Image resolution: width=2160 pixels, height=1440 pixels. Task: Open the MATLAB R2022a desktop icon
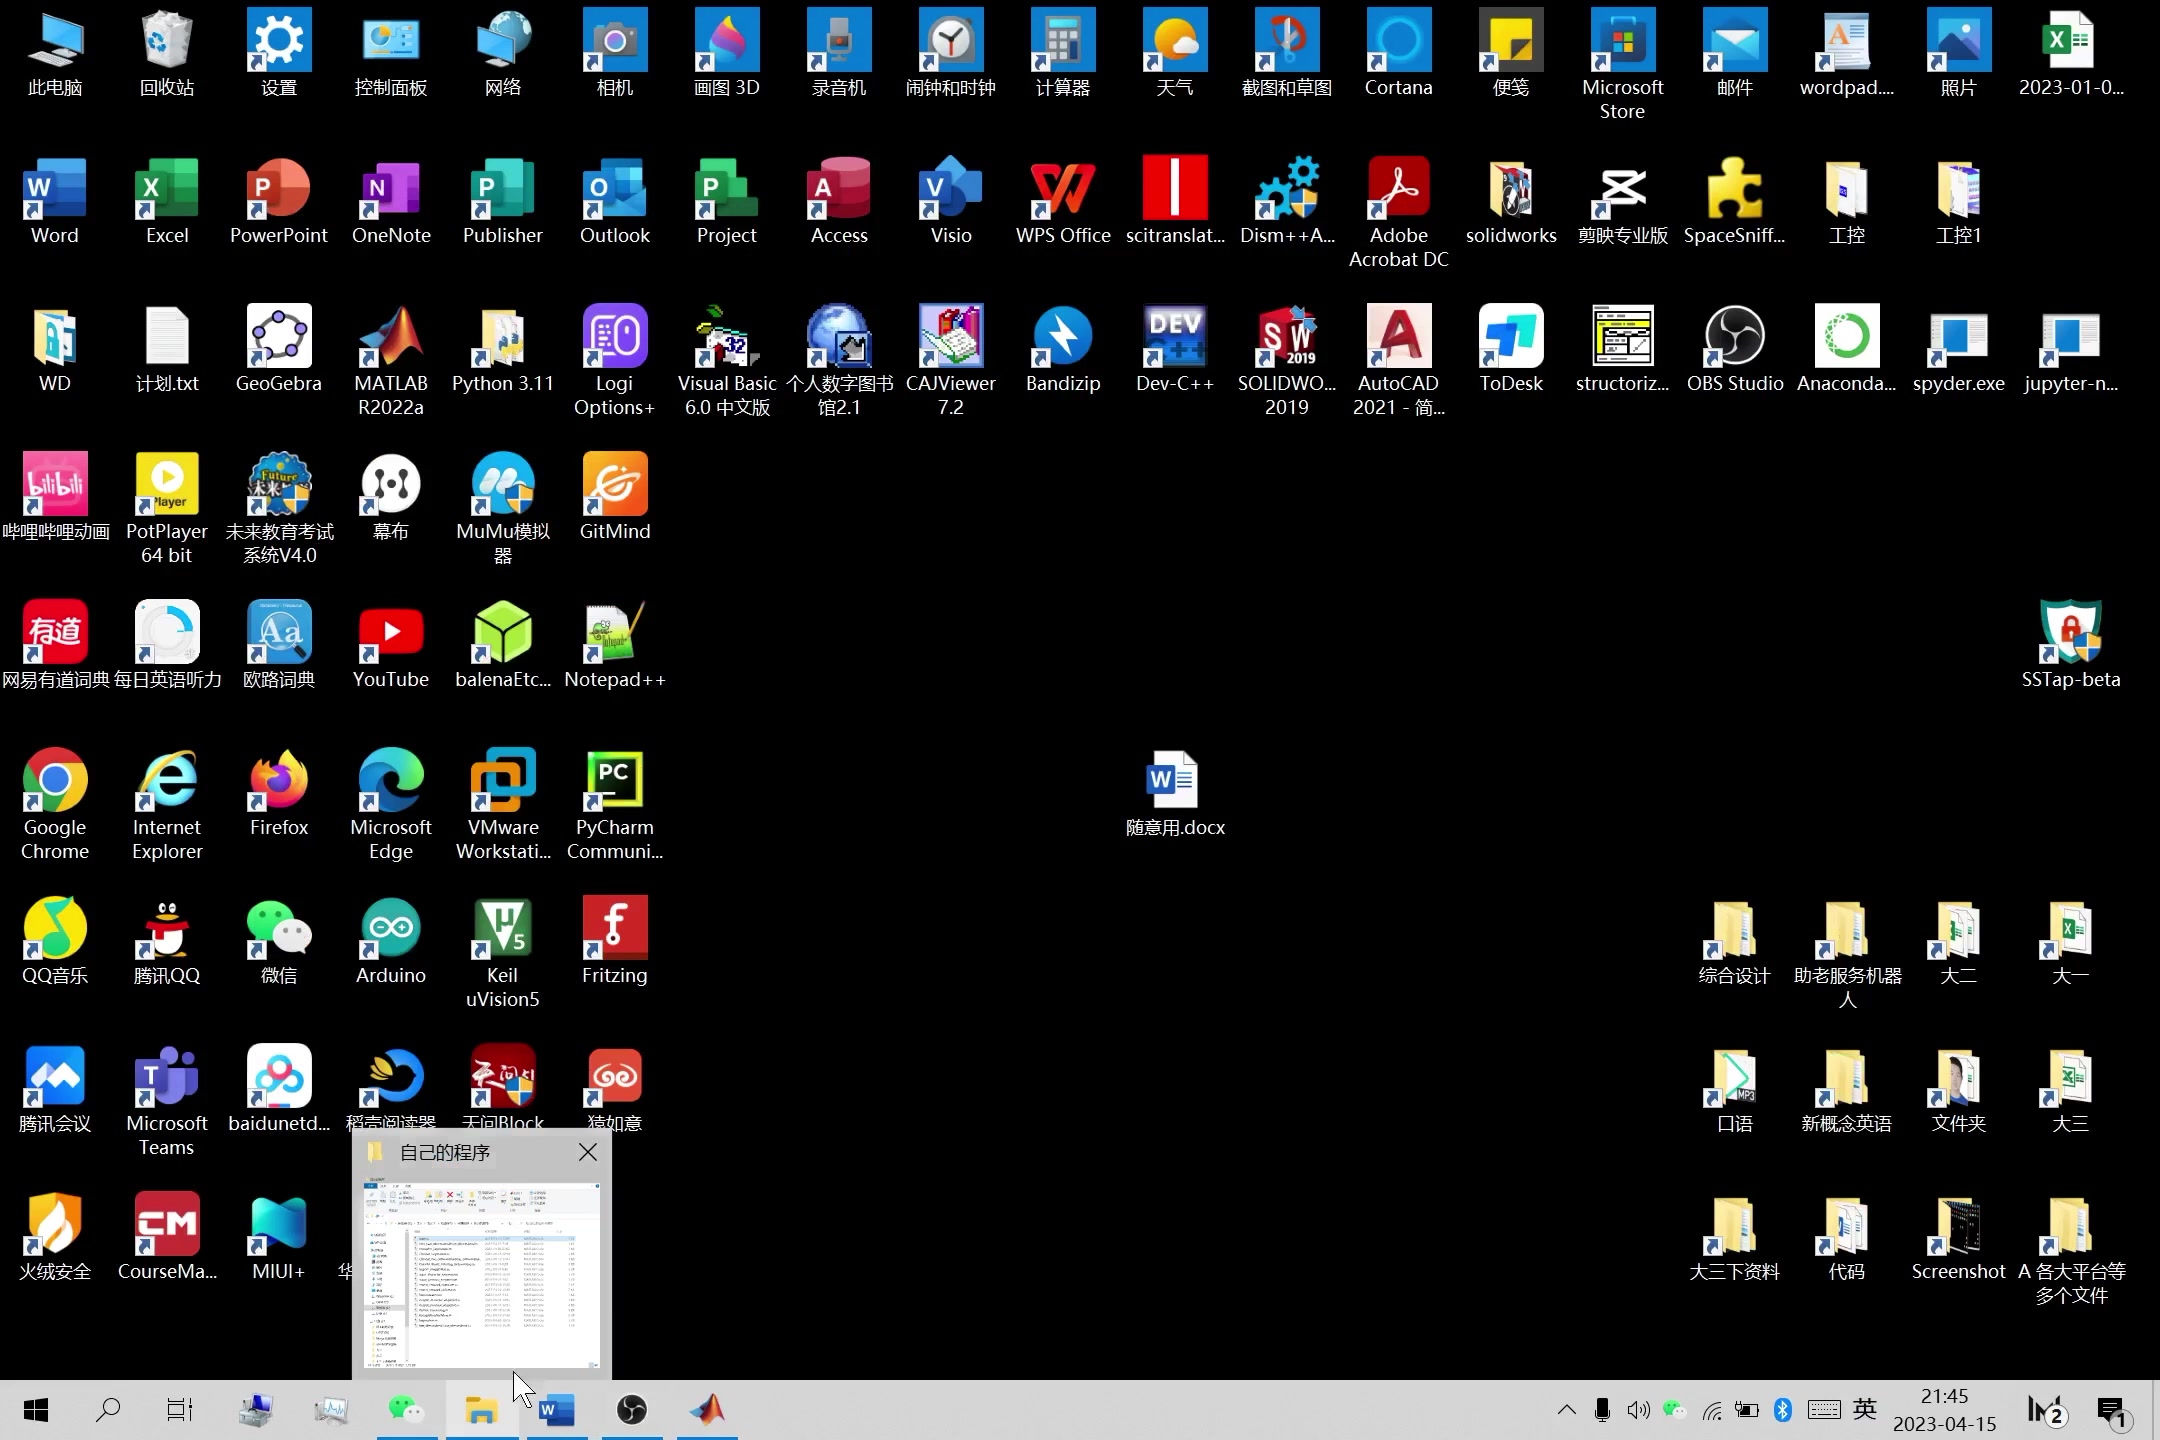391,340
